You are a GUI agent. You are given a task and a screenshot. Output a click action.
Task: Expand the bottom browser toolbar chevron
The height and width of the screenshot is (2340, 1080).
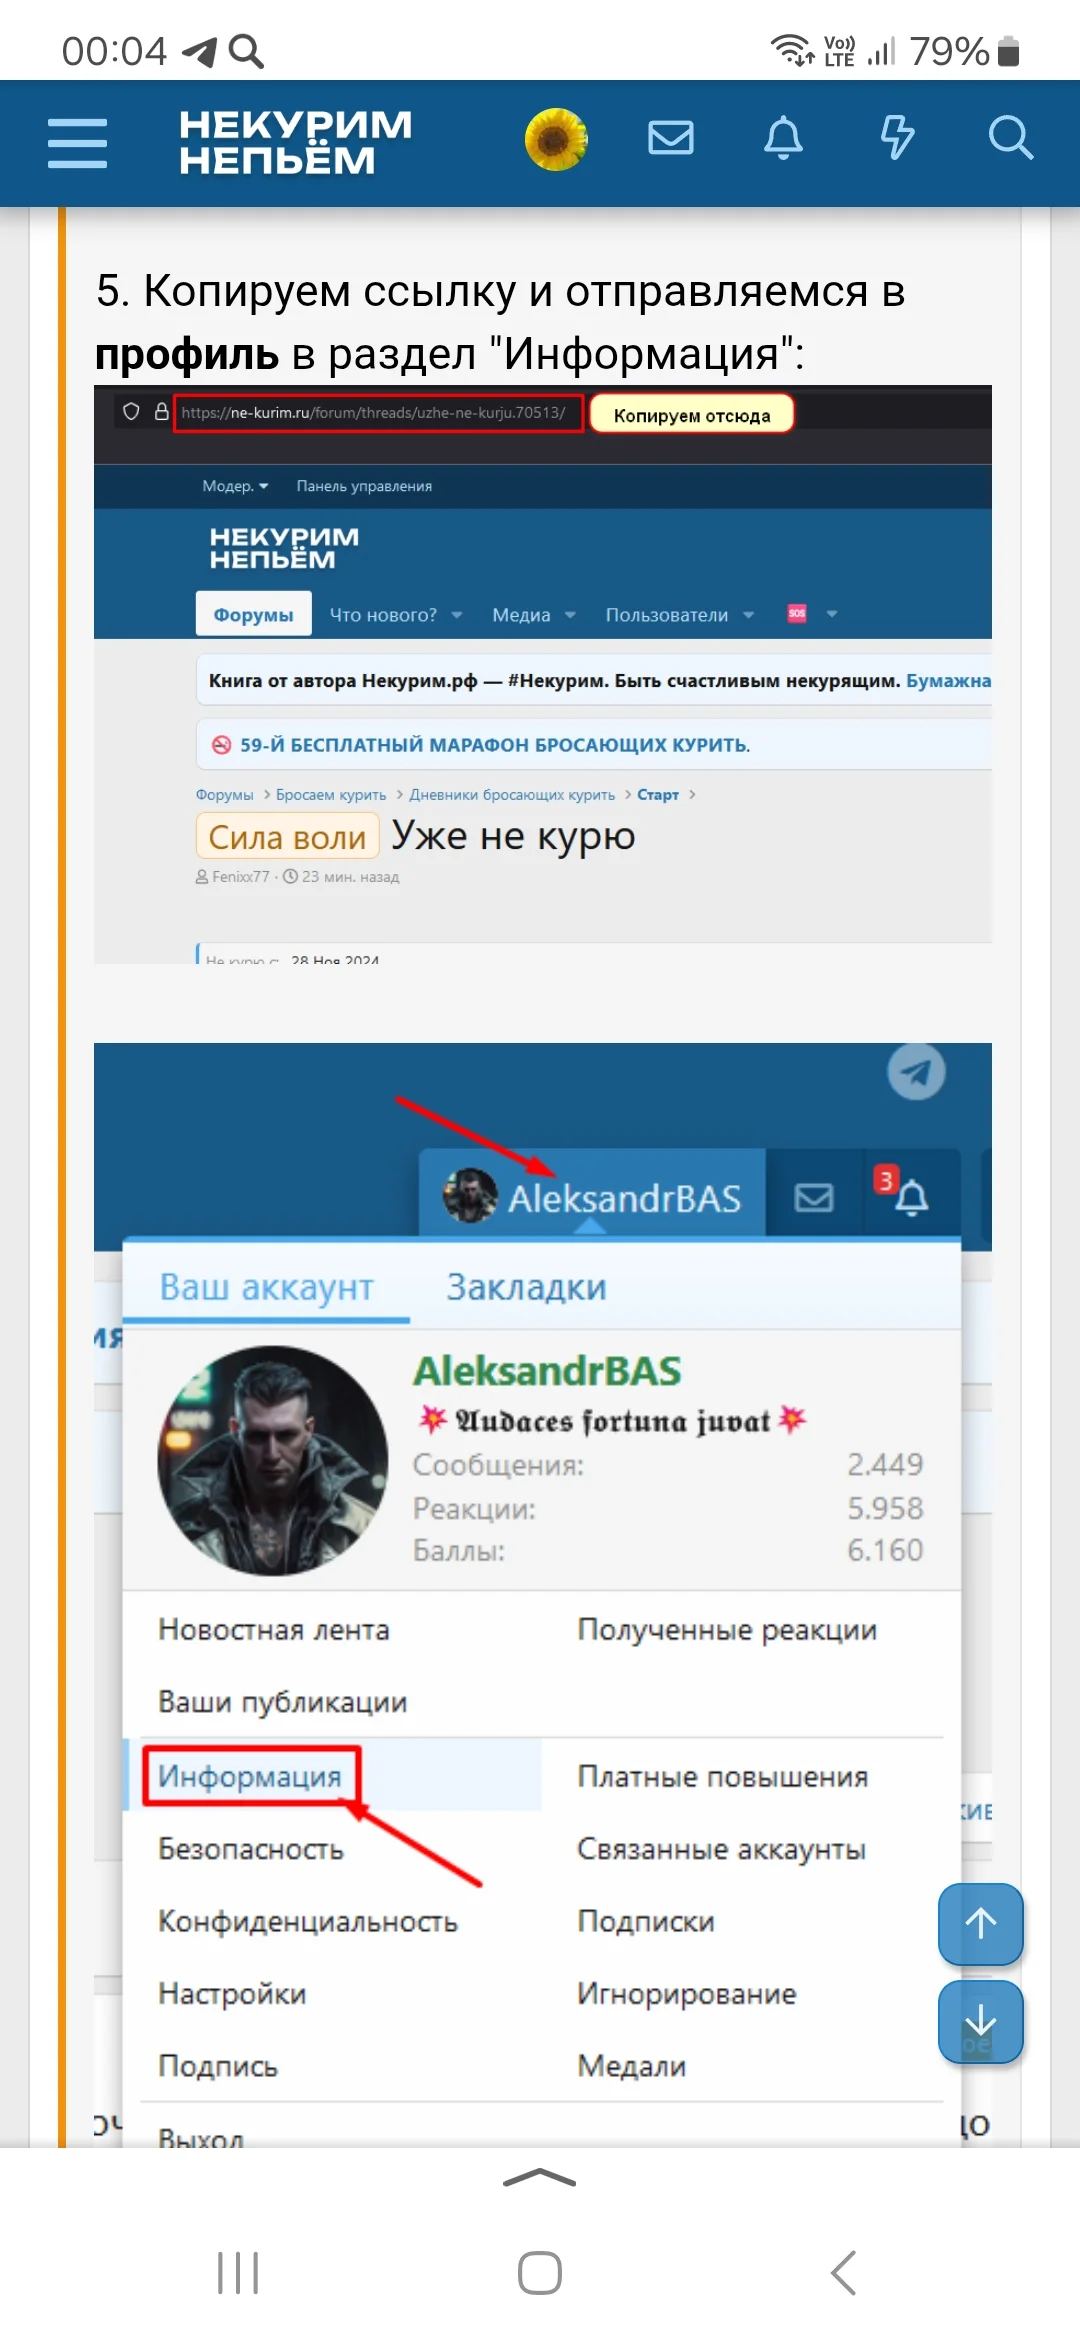(x=540, y=2178)
